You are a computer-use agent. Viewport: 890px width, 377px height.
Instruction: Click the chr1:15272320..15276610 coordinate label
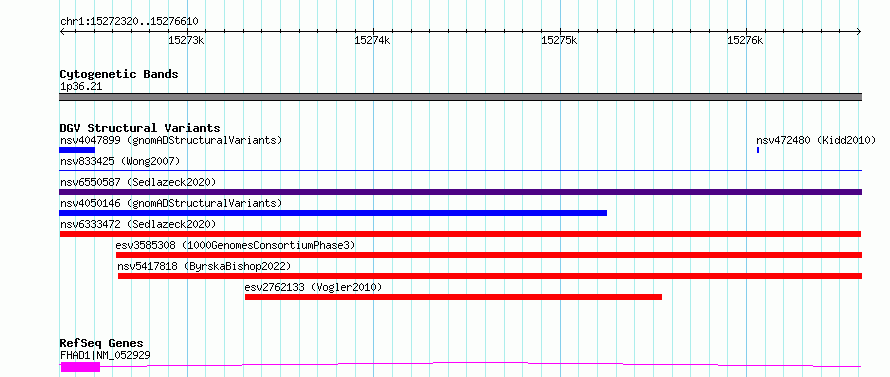tap(129, 22)
